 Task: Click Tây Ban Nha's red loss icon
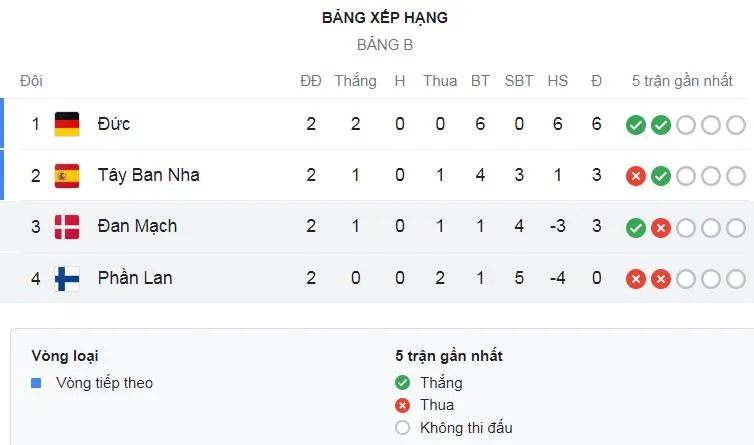[635, 176]
